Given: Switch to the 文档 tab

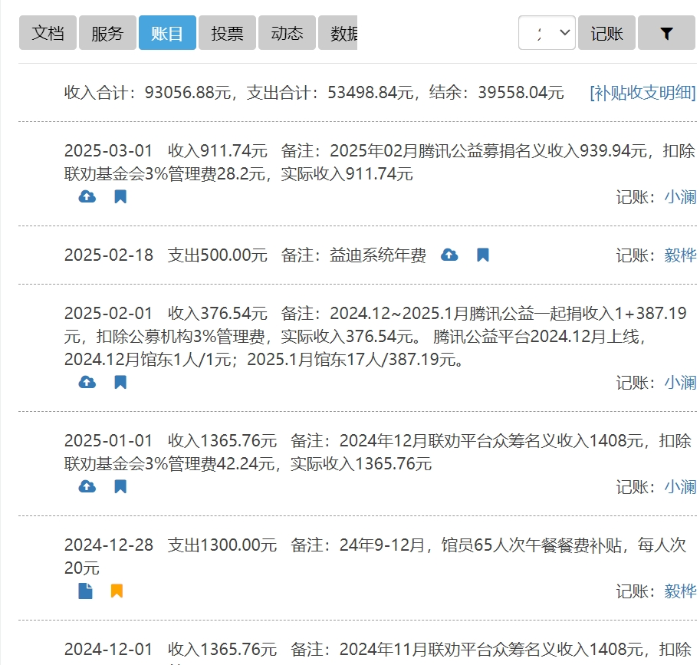Looking at the screenshot, I should [47, 33].
